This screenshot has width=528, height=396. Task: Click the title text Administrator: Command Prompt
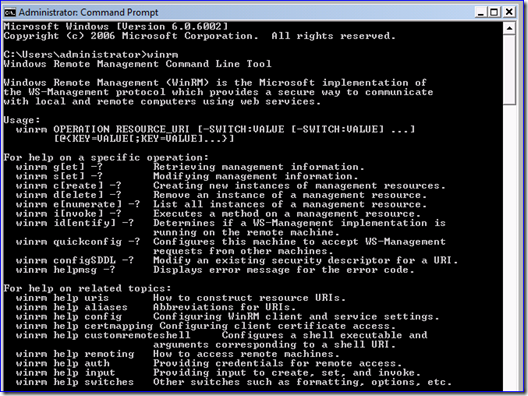click(88, 12)
